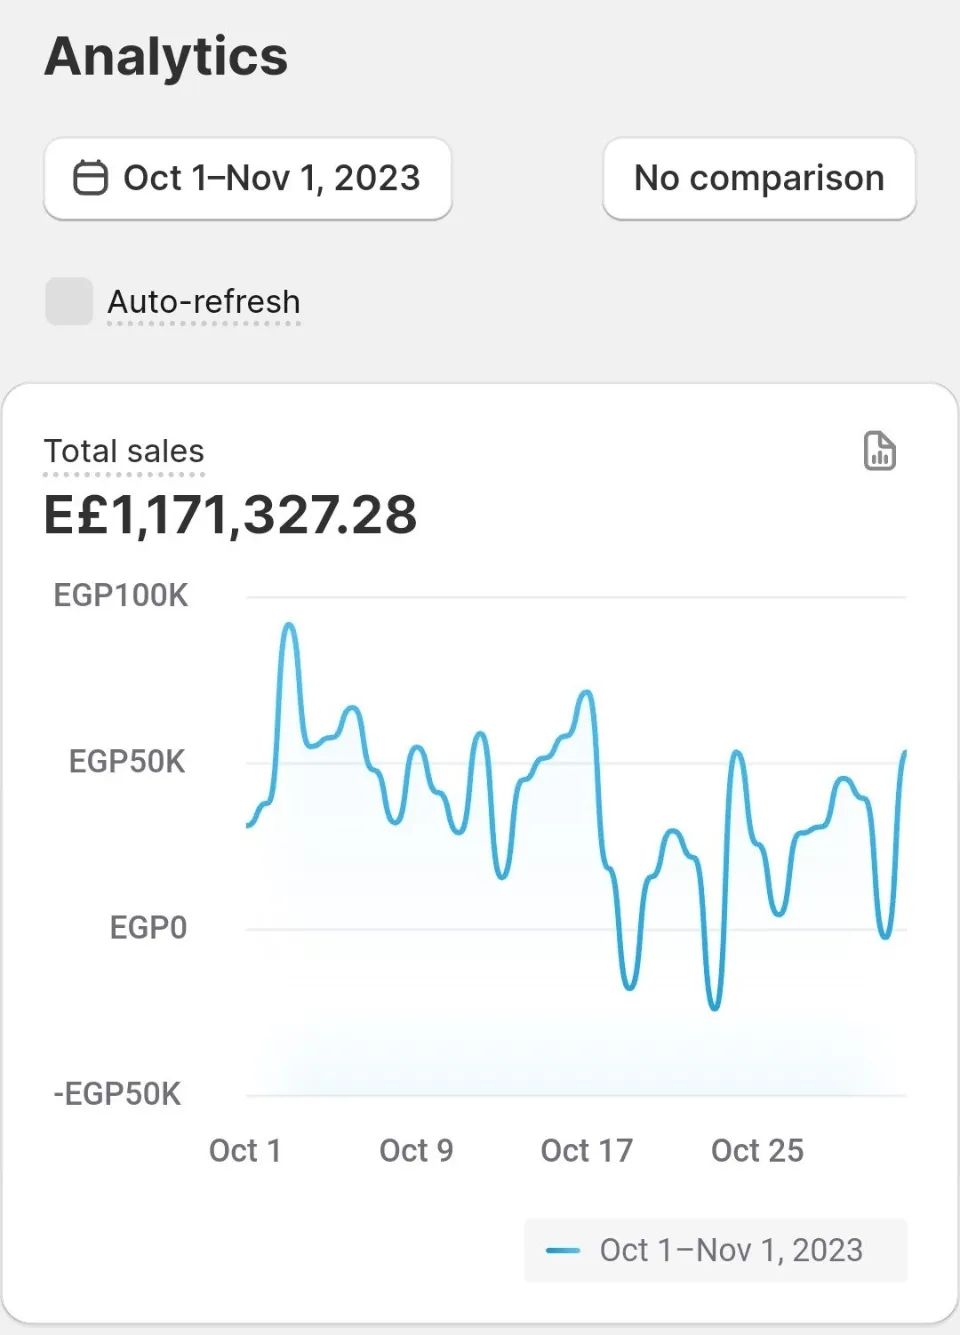Click the -EGP50K axis label
The width and height of the screenshot is (960, 1335).
click(117, 1093)
